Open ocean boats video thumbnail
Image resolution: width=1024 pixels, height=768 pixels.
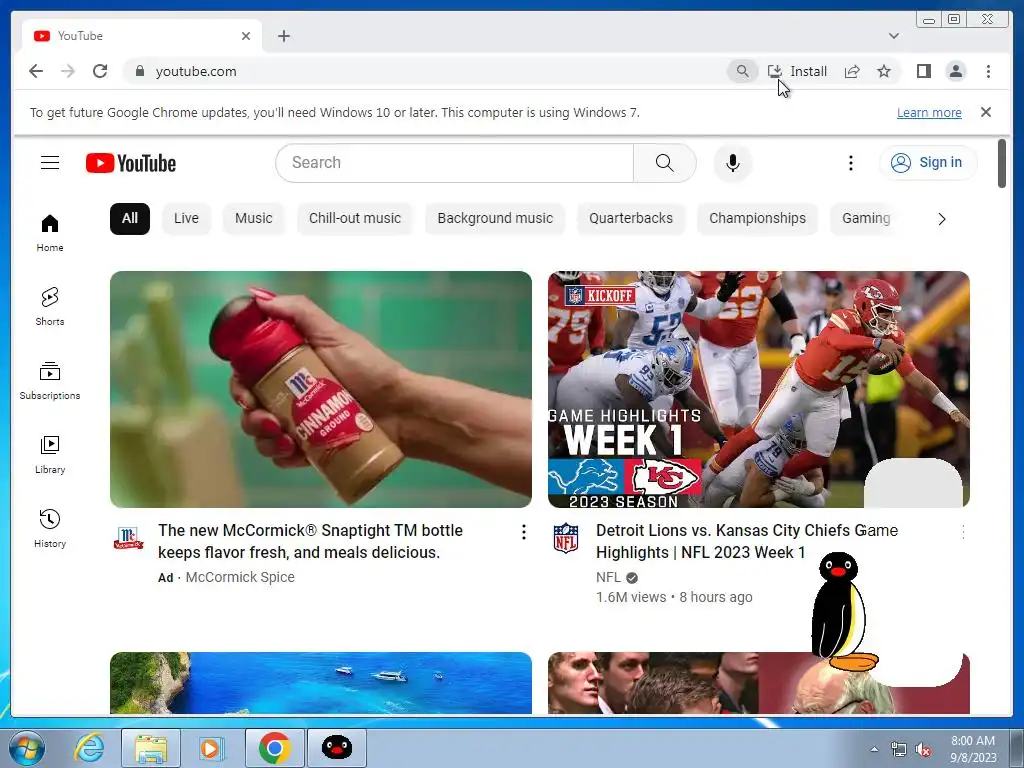coord(321,683)
